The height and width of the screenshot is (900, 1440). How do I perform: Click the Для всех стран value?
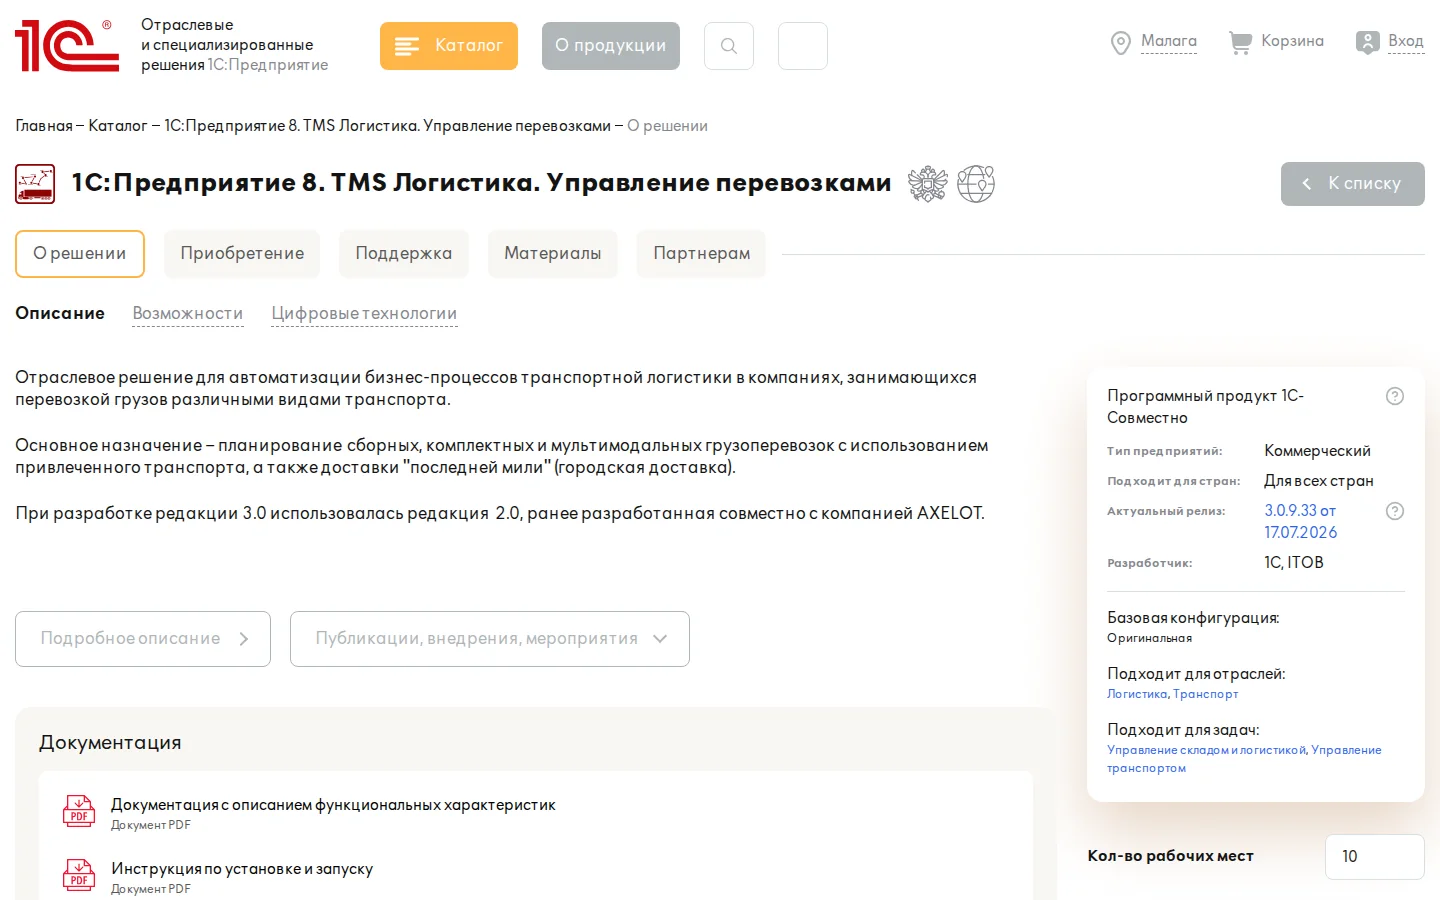pos(1319,481)
